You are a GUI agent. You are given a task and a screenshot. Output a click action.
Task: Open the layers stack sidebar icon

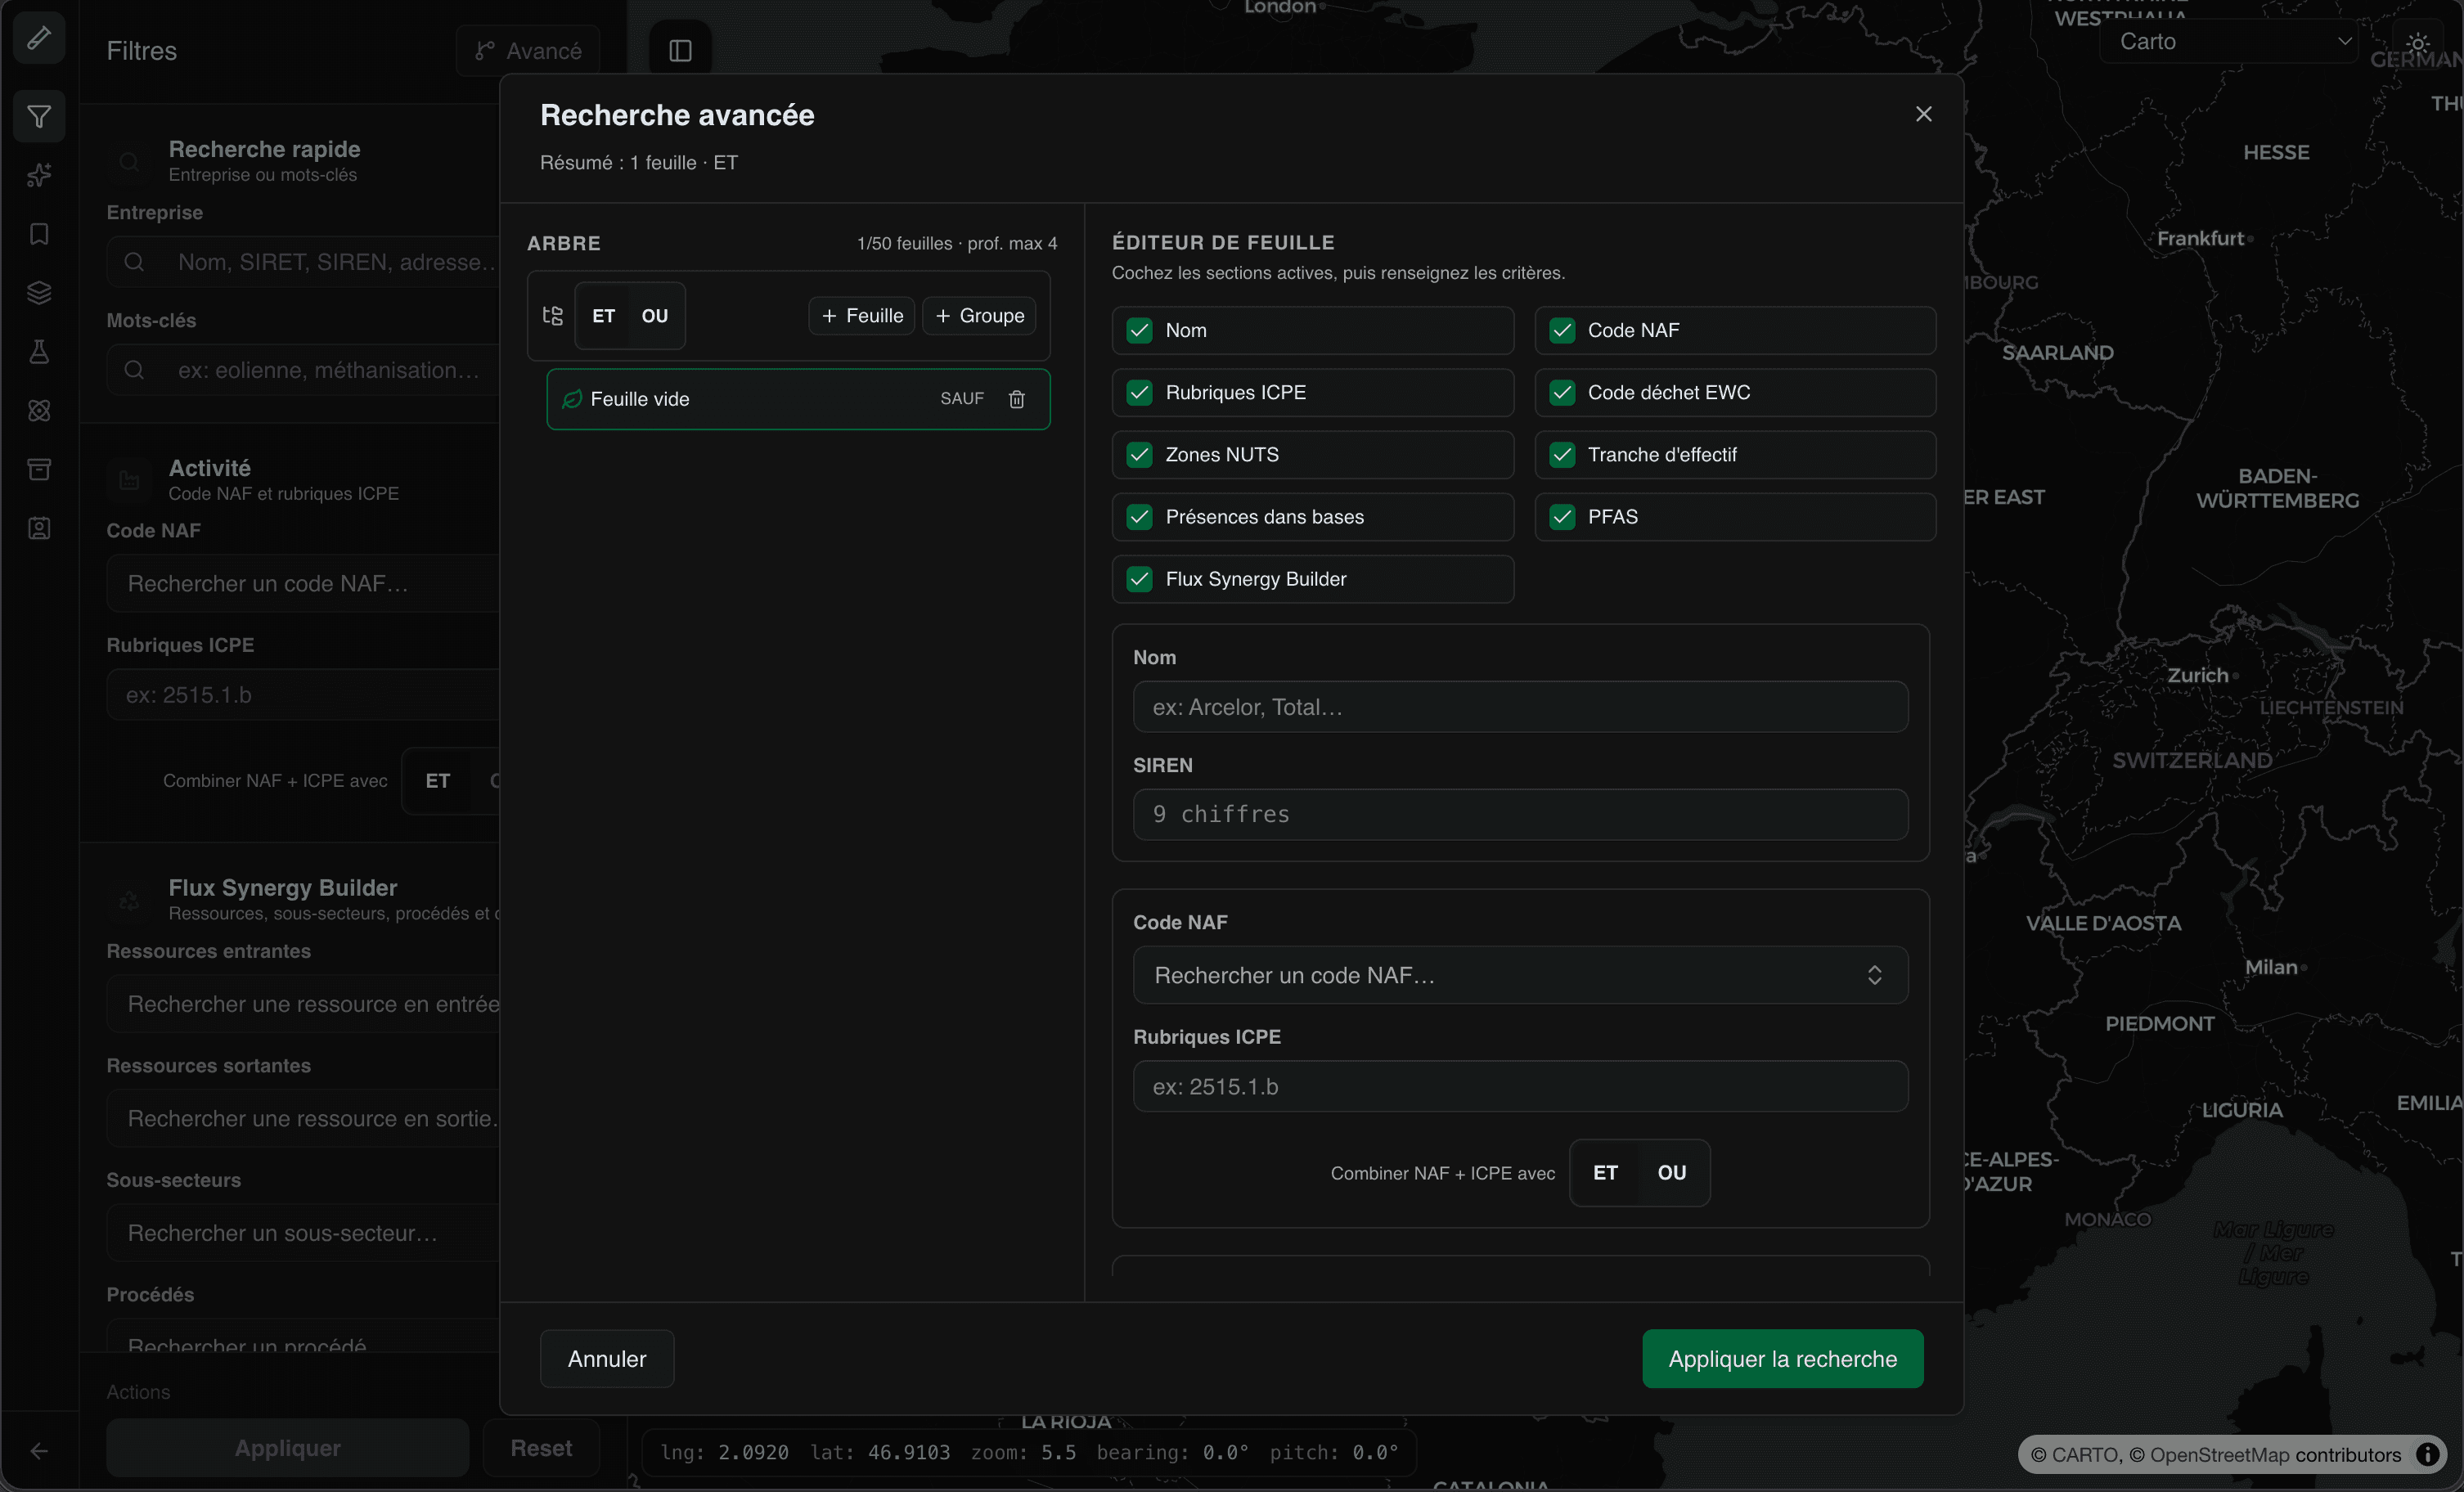pyautogui.click(x=39, y=293)
